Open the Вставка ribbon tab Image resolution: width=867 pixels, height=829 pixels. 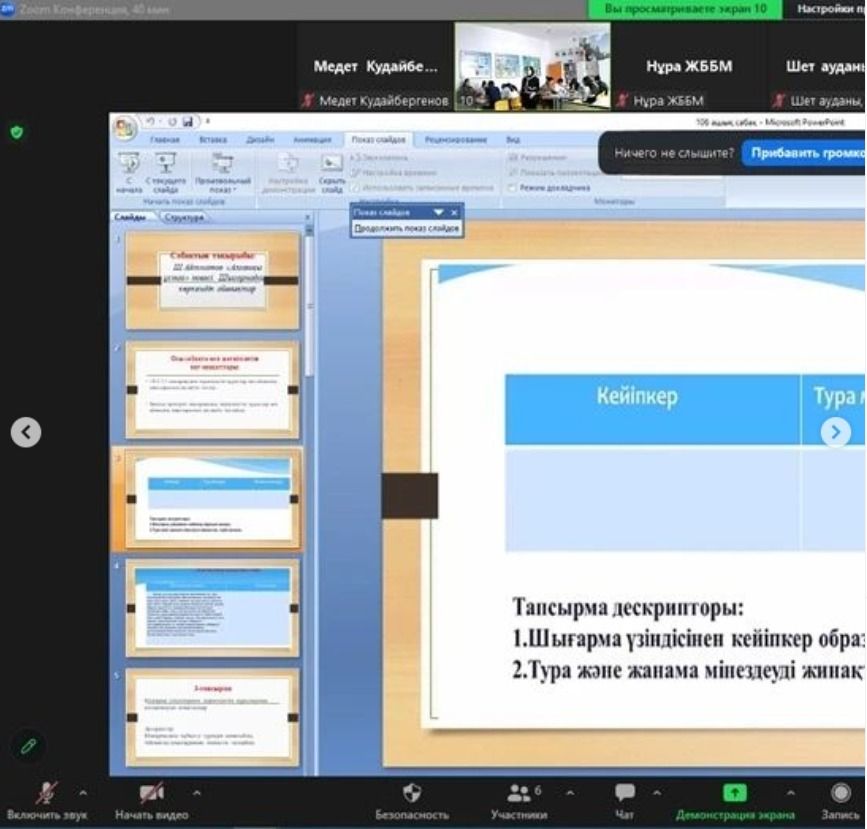(x=213, y=141)
